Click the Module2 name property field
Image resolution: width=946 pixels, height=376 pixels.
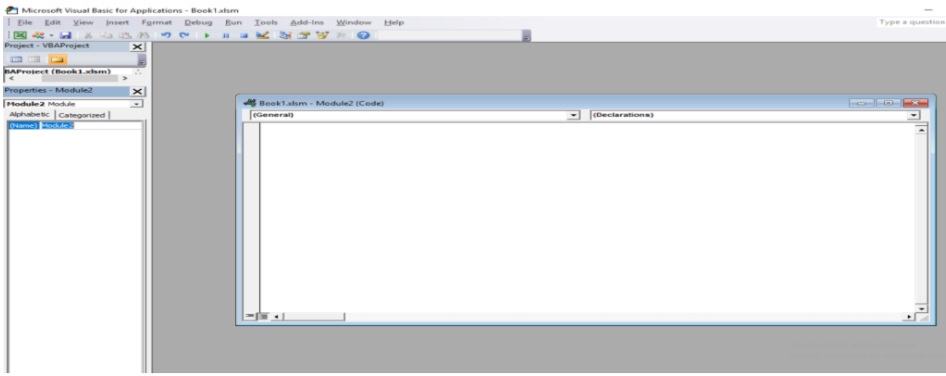pos(91,126)
